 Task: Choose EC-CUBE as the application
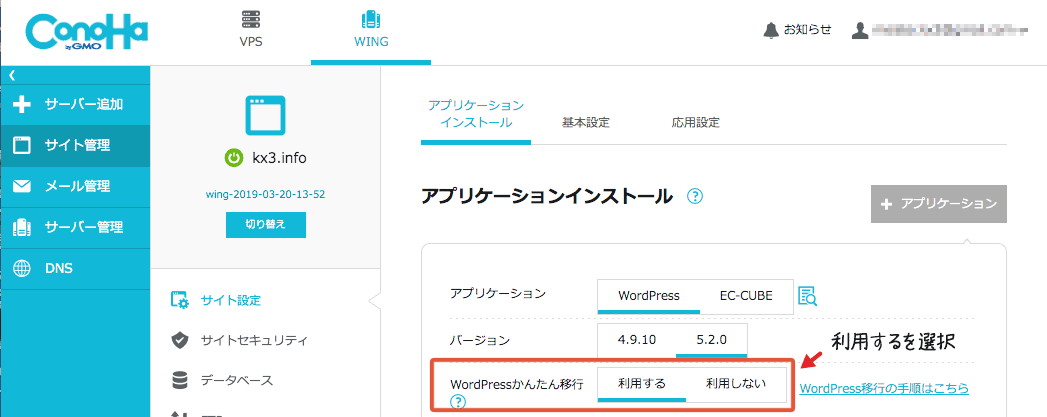pos(746,296)
